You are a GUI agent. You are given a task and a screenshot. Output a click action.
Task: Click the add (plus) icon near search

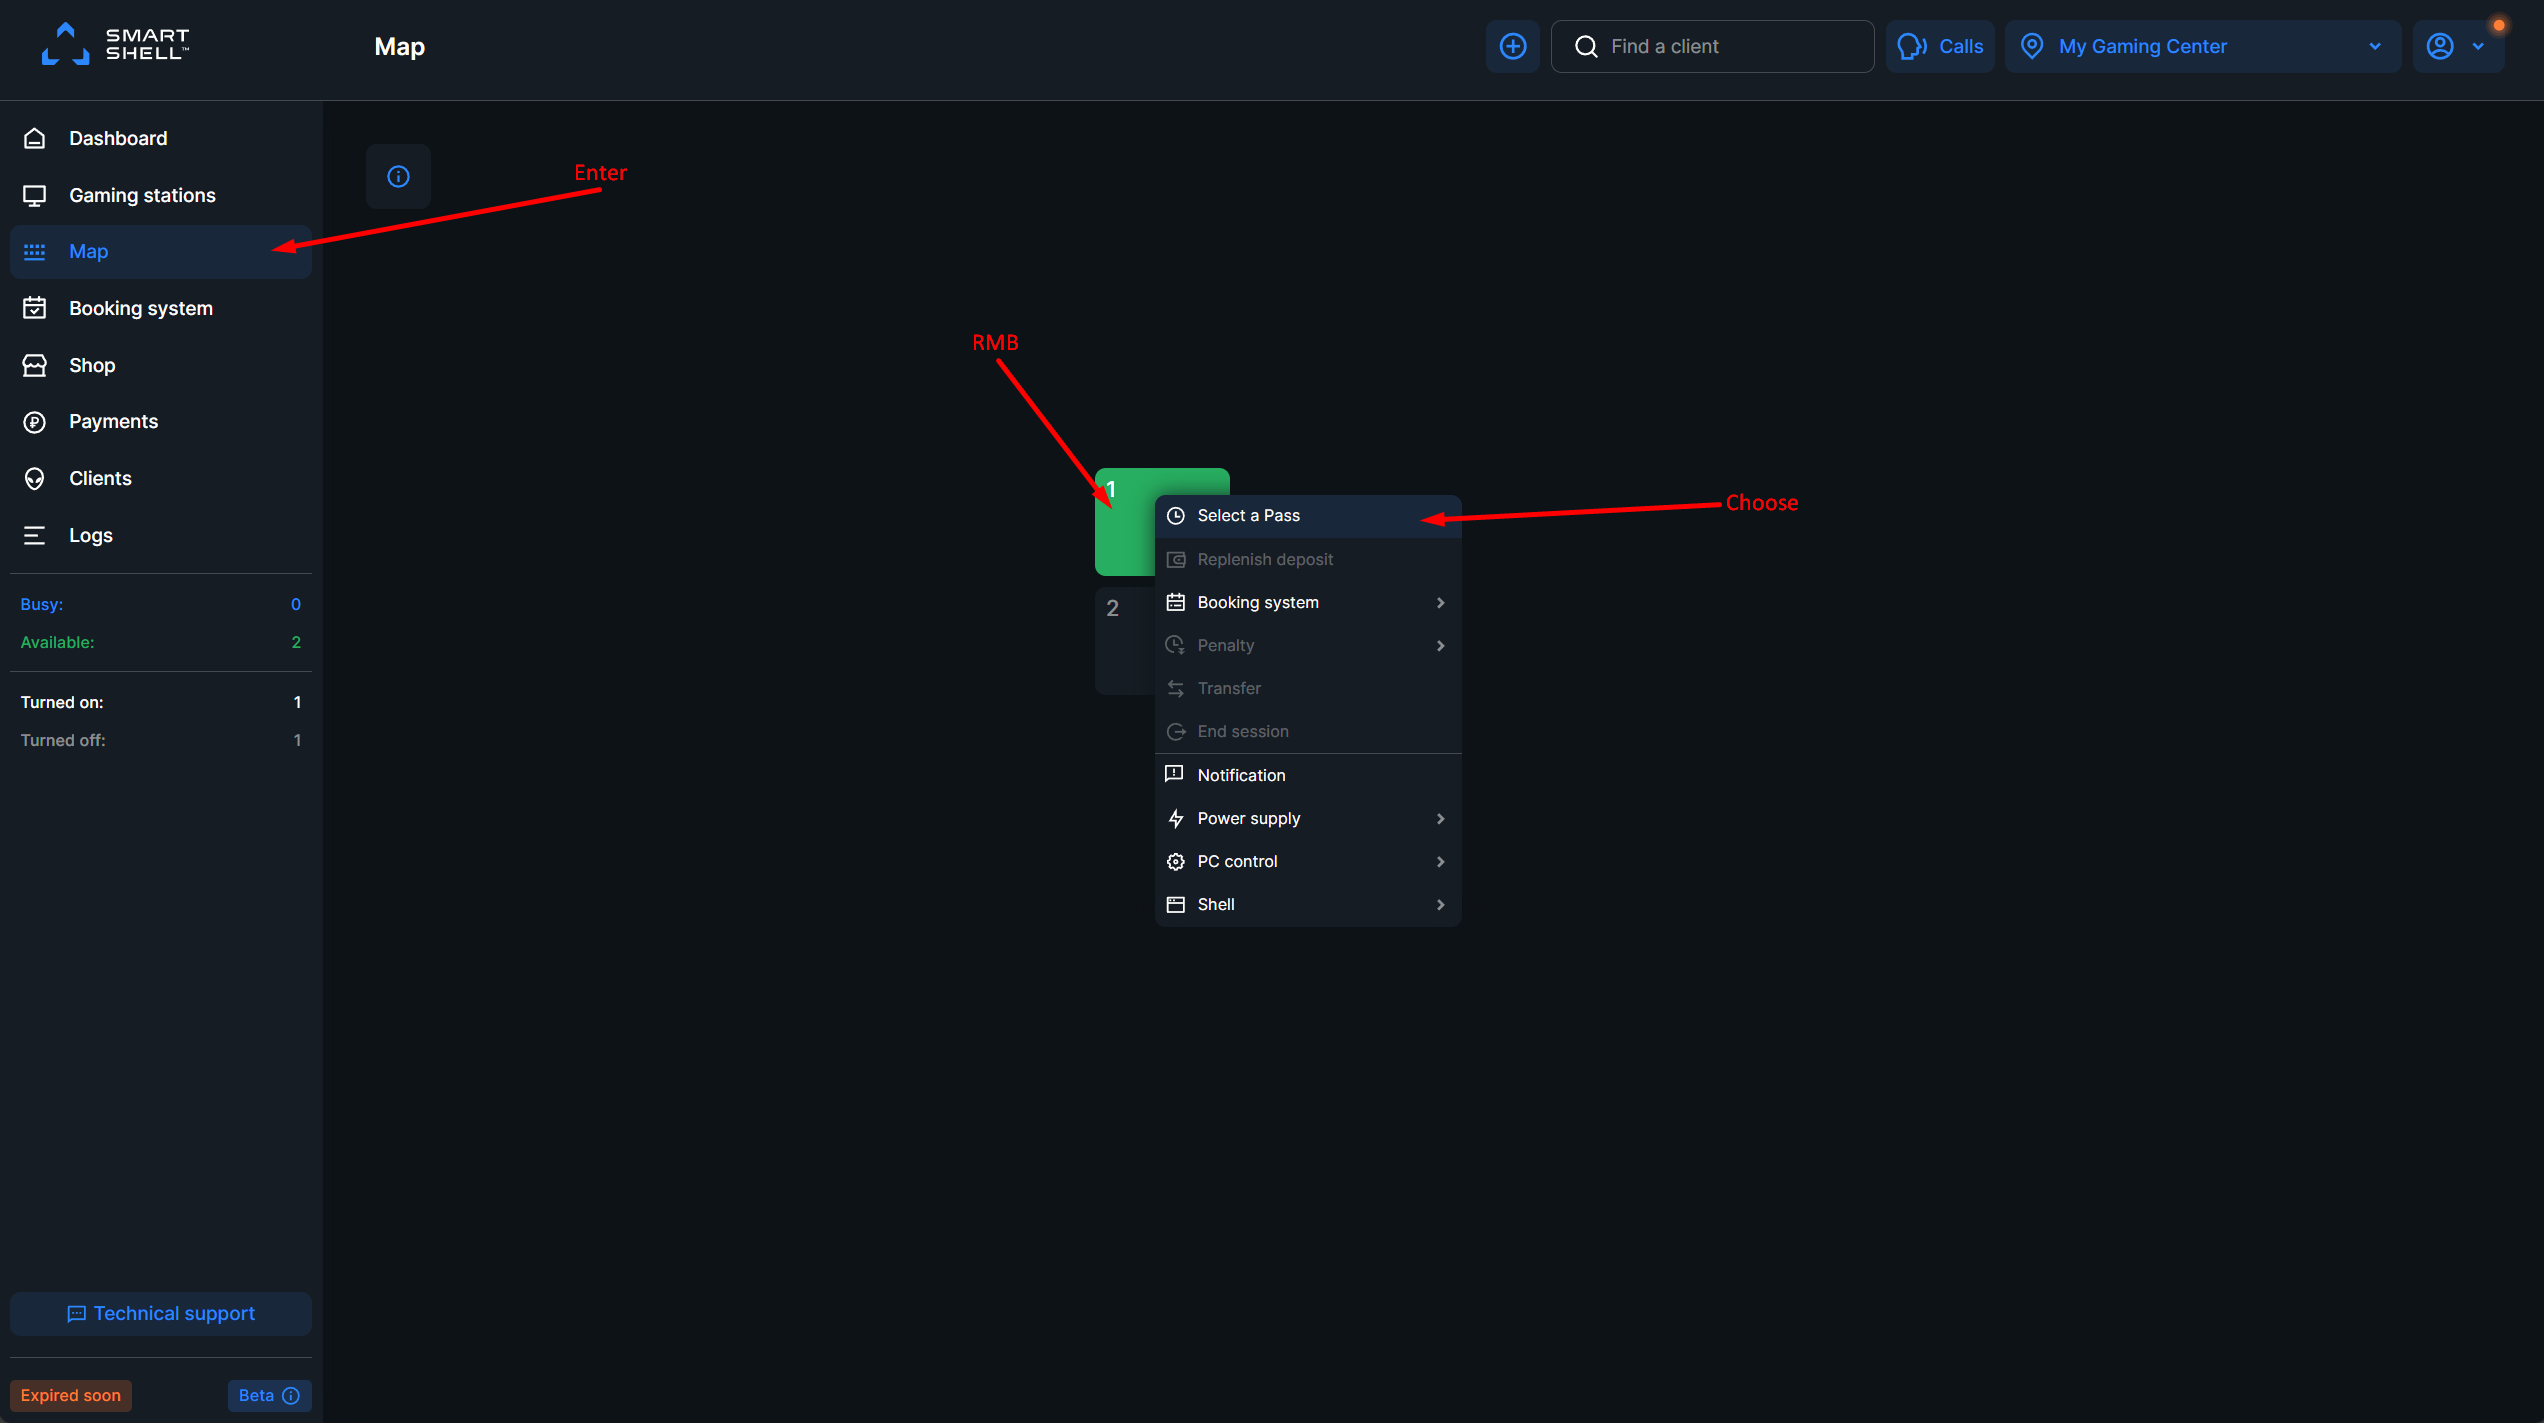tap(1513, 46)
